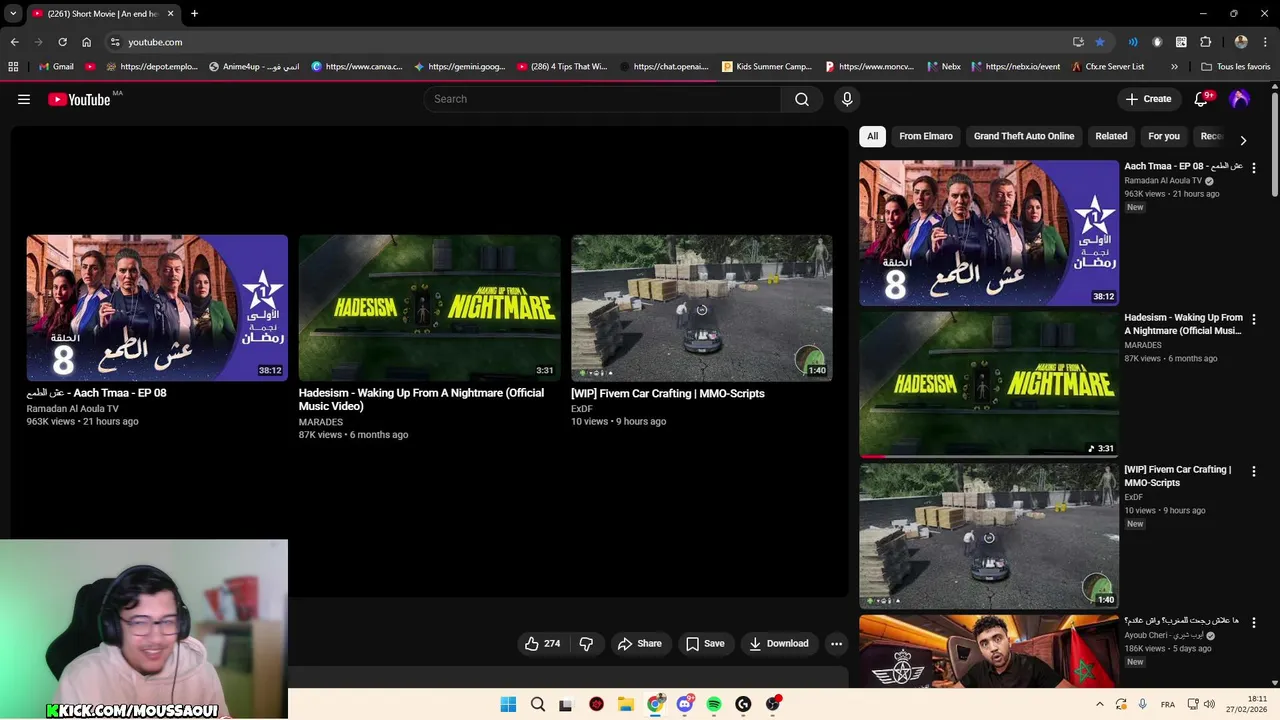This screenshot has width=1280, height=720.
Task: Open the Chrome extensions puzzle icon
Action: coord(1205,42)
